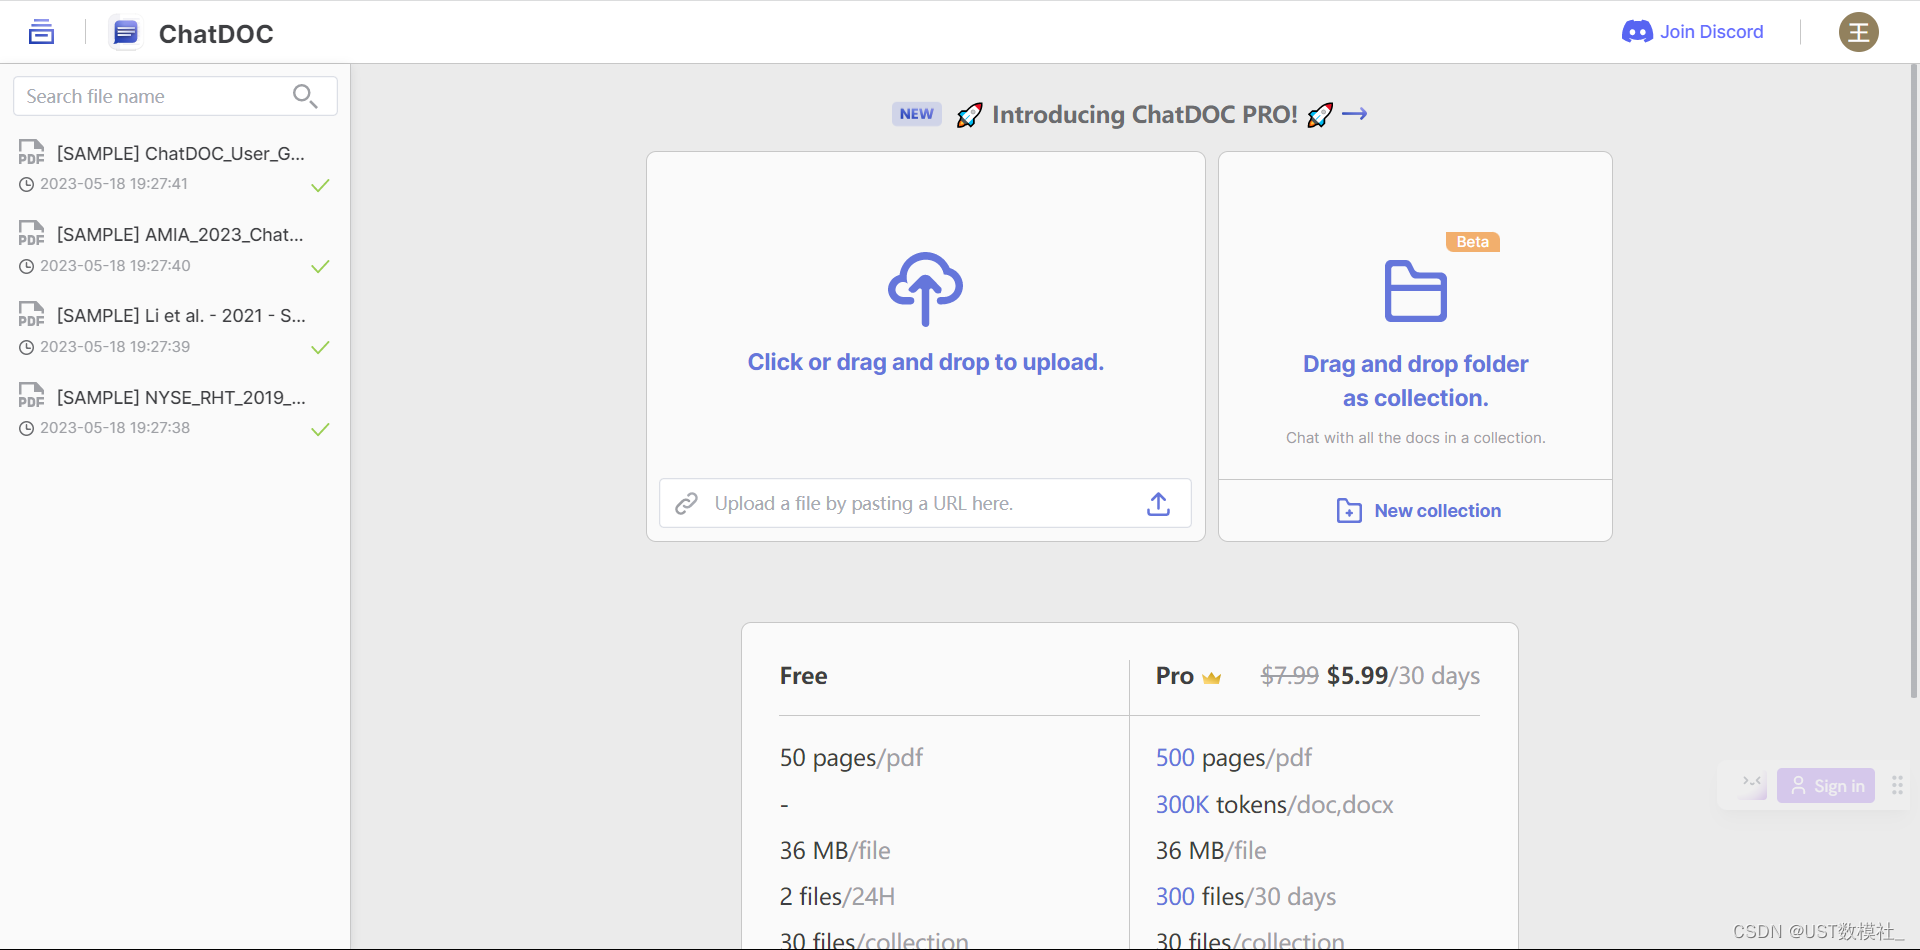Click the Sign in button
Viewport: 1920px width, 950px height.
point(1826,786)
